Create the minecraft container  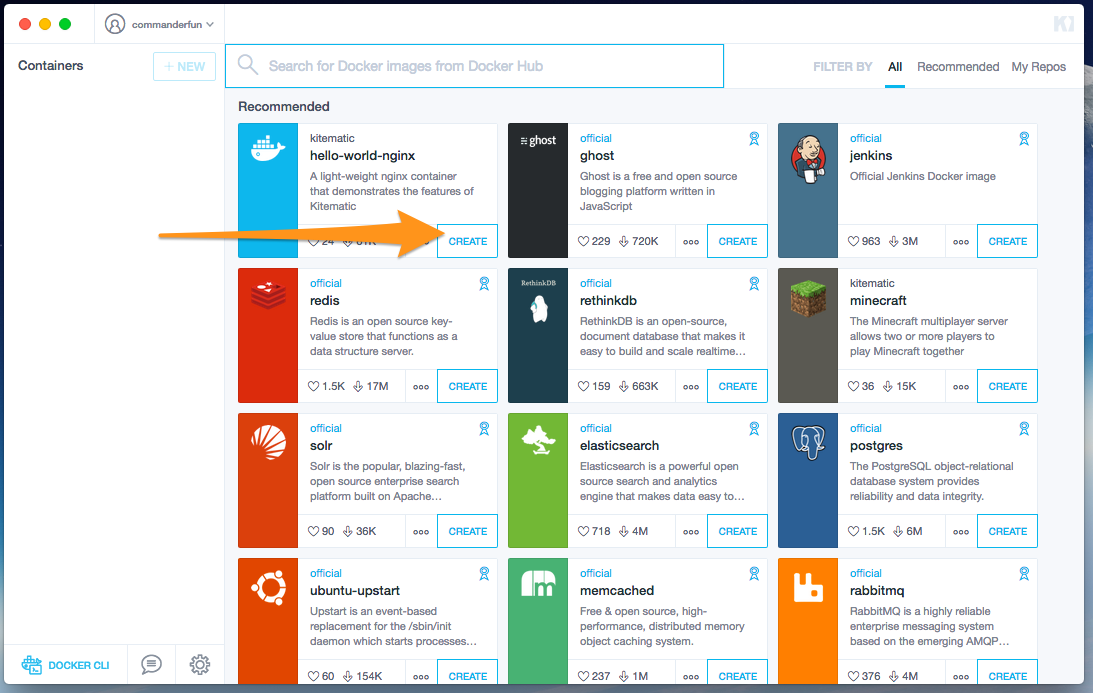click(x=1007, y=386)
